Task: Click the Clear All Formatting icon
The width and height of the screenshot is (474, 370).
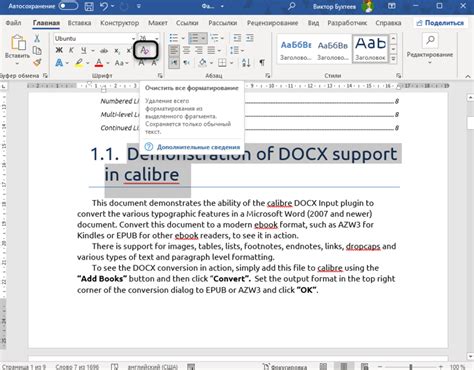Action: click(145, 50)
